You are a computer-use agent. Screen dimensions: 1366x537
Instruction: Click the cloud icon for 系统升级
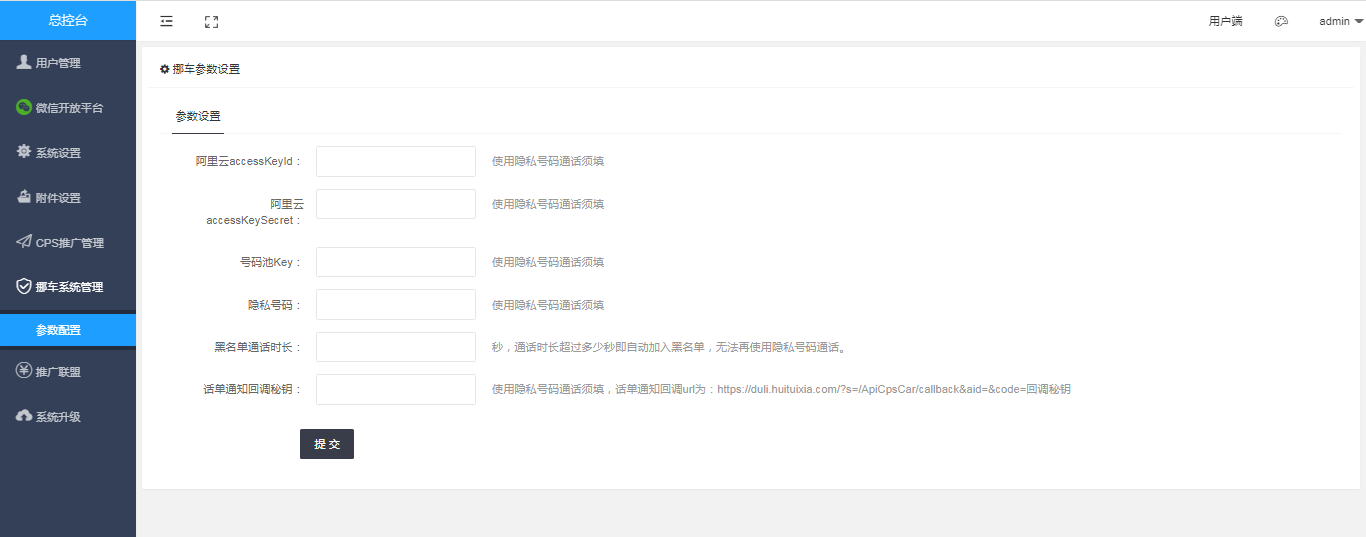point(24,416)
